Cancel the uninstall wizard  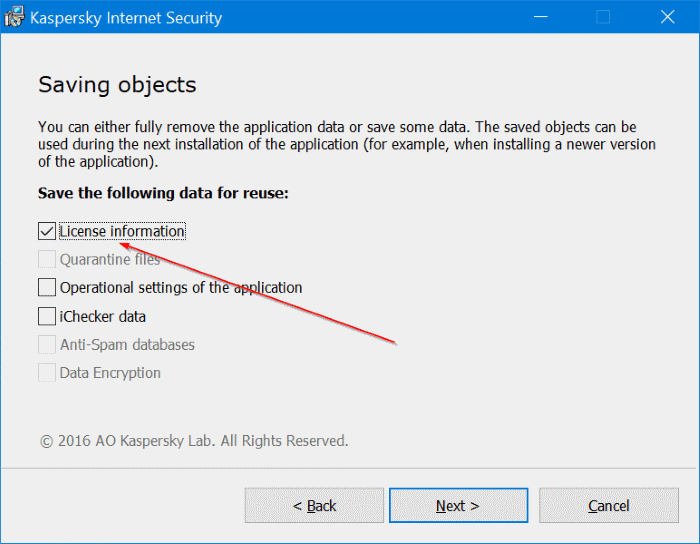(608, 505)
